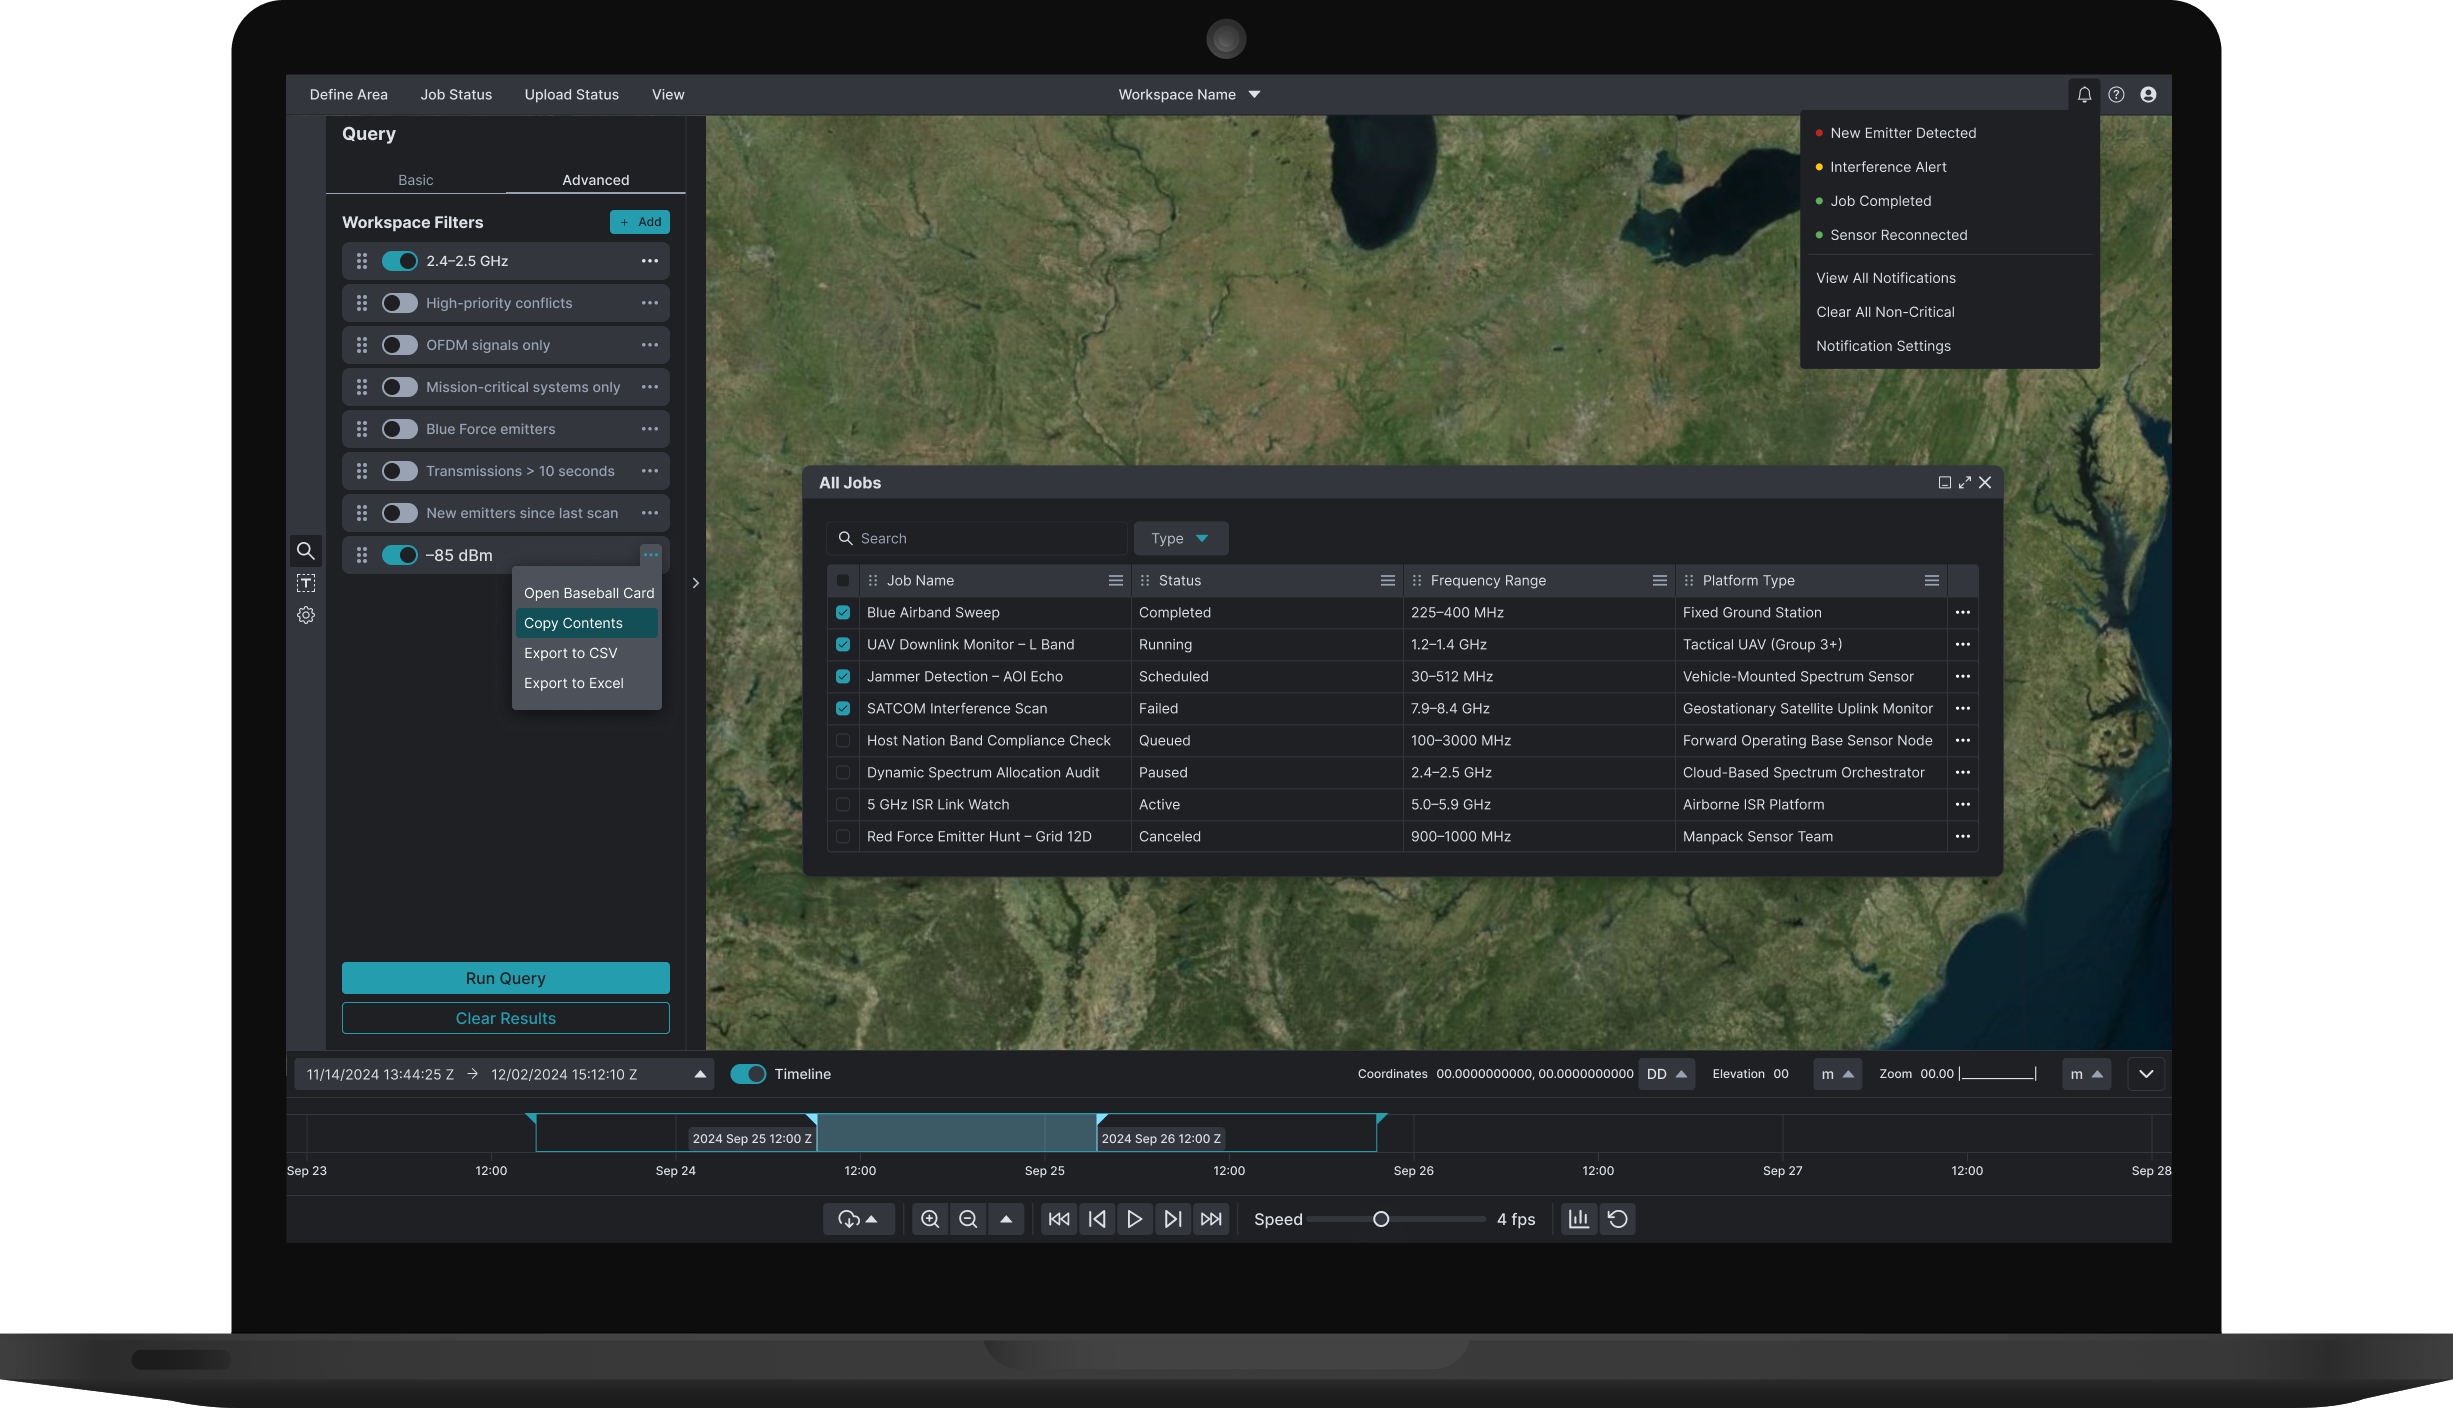Click the timeline zoom in magnifier

pos(930,1219)
